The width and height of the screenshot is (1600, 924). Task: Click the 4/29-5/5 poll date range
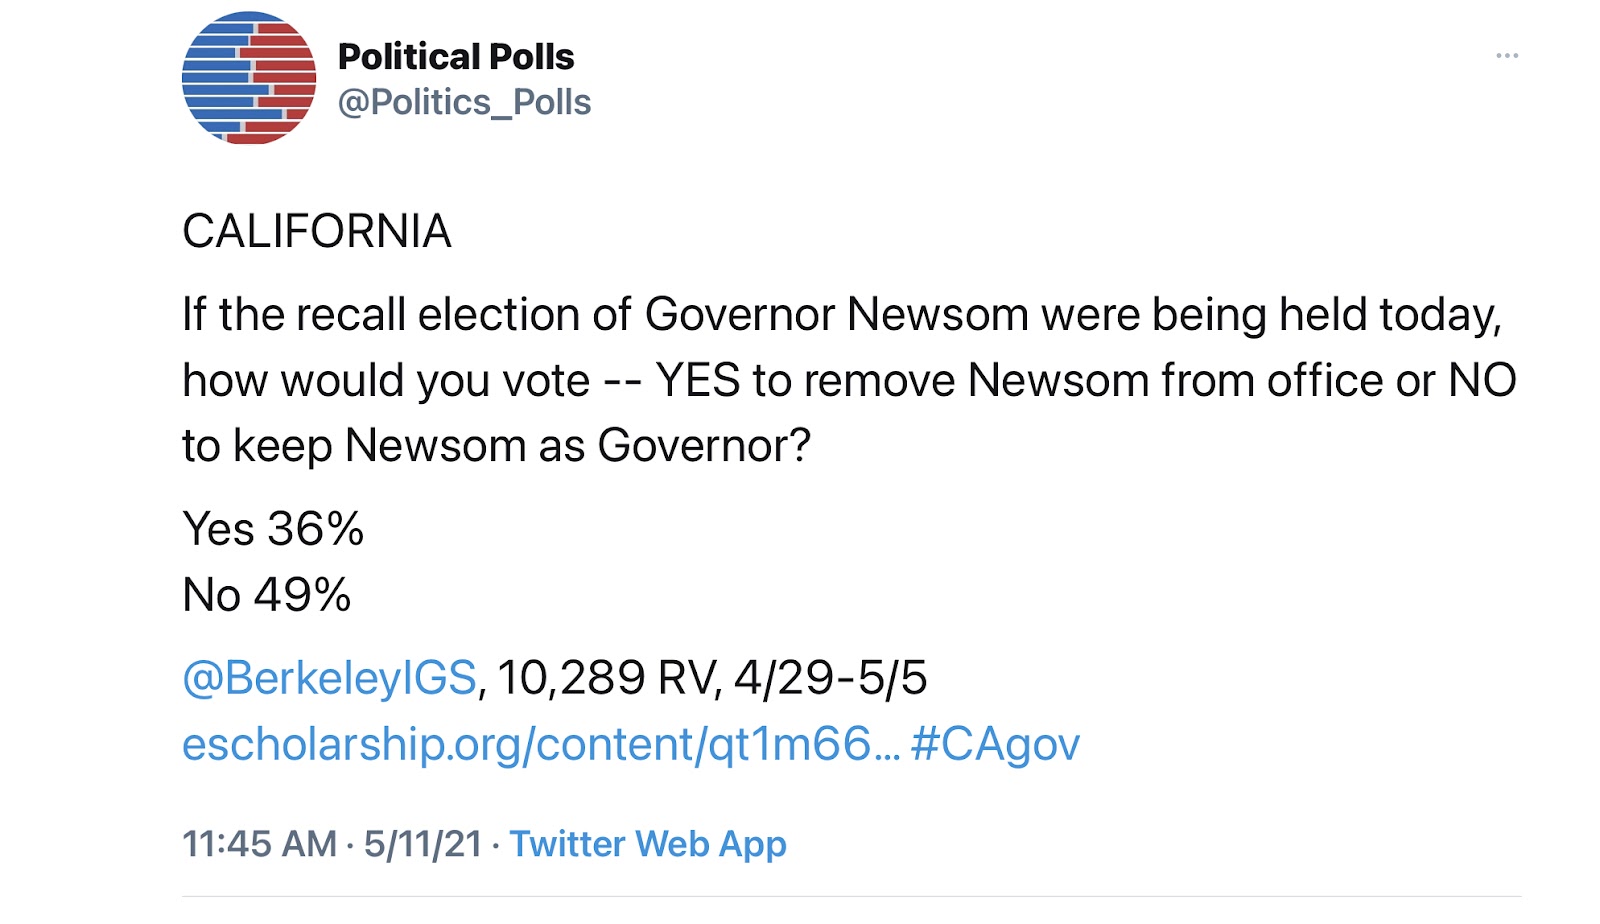[830, 678]
